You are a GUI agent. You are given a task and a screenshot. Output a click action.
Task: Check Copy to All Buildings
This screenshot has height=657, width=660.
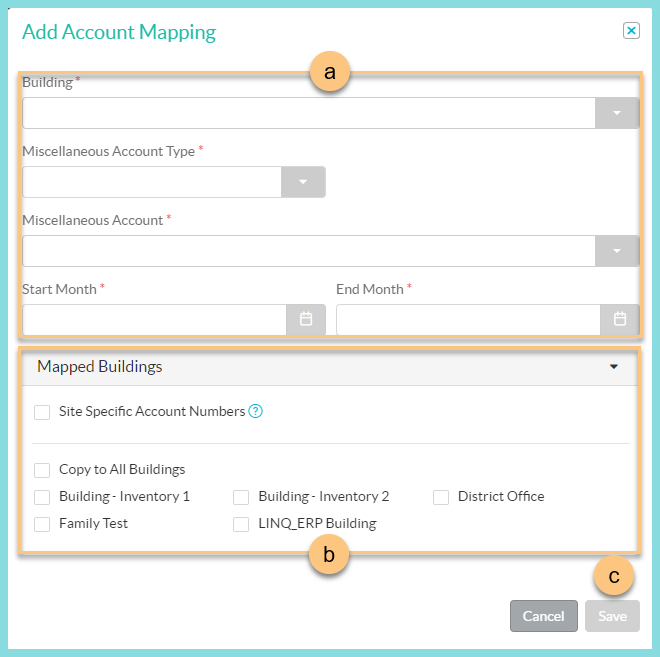pyautogui.click(x=42, y=470)
